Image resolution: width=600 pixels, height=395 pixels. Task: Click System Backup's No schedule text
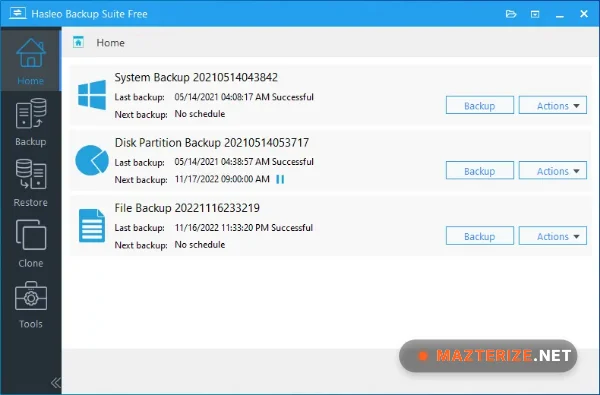(200, 114)
